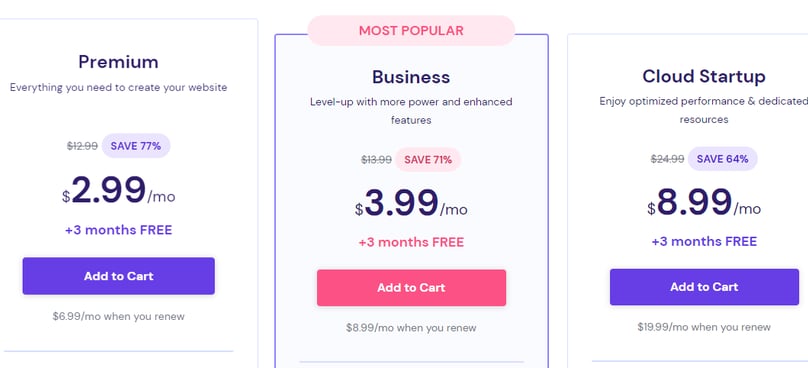This screenshot has width=808, height=368.
Task: Click the SAVE 71% badge
Action: click(428, 160)
